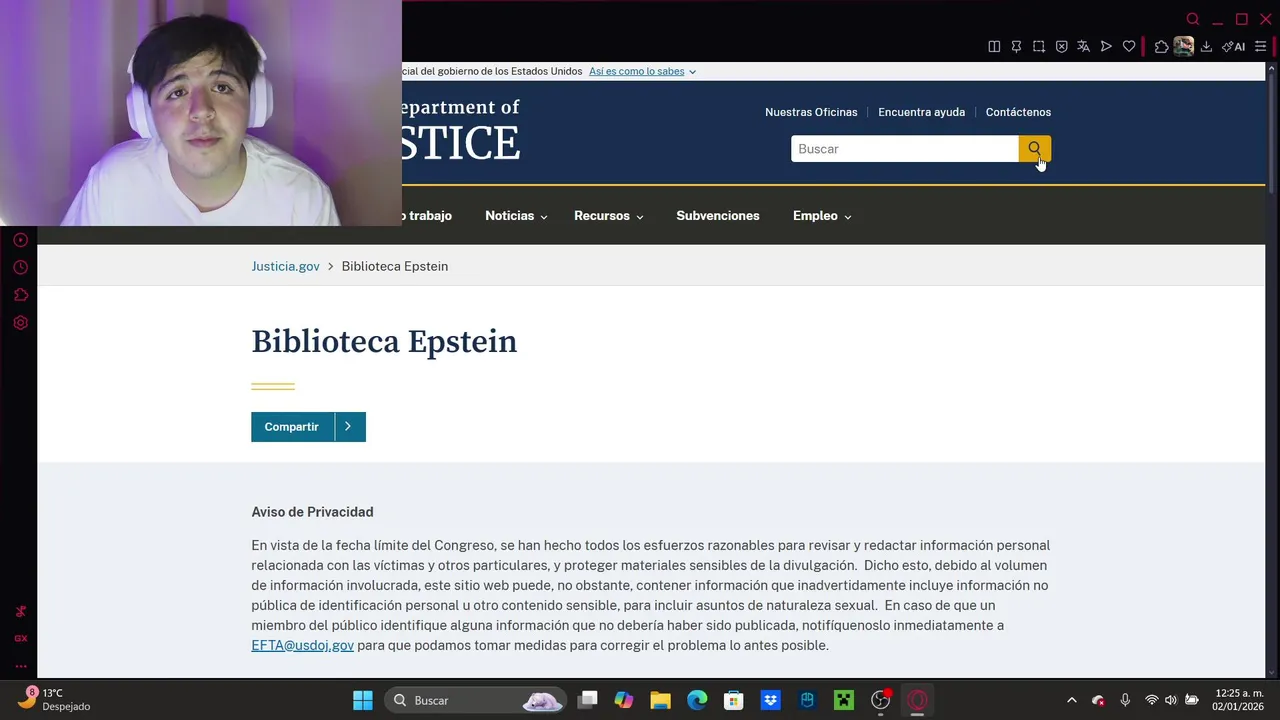
Task: Expand the Empleo dropdown menu
Action: coord(822,216)
